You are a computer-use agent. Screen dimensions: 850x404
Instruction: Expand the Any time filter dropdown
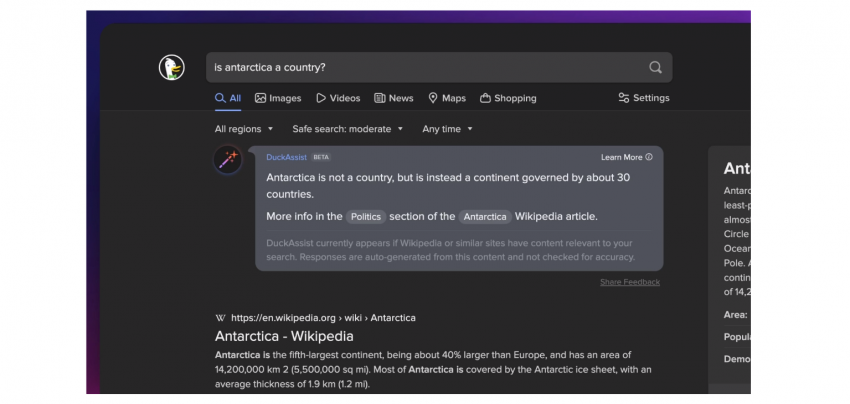tap(447, 129)
